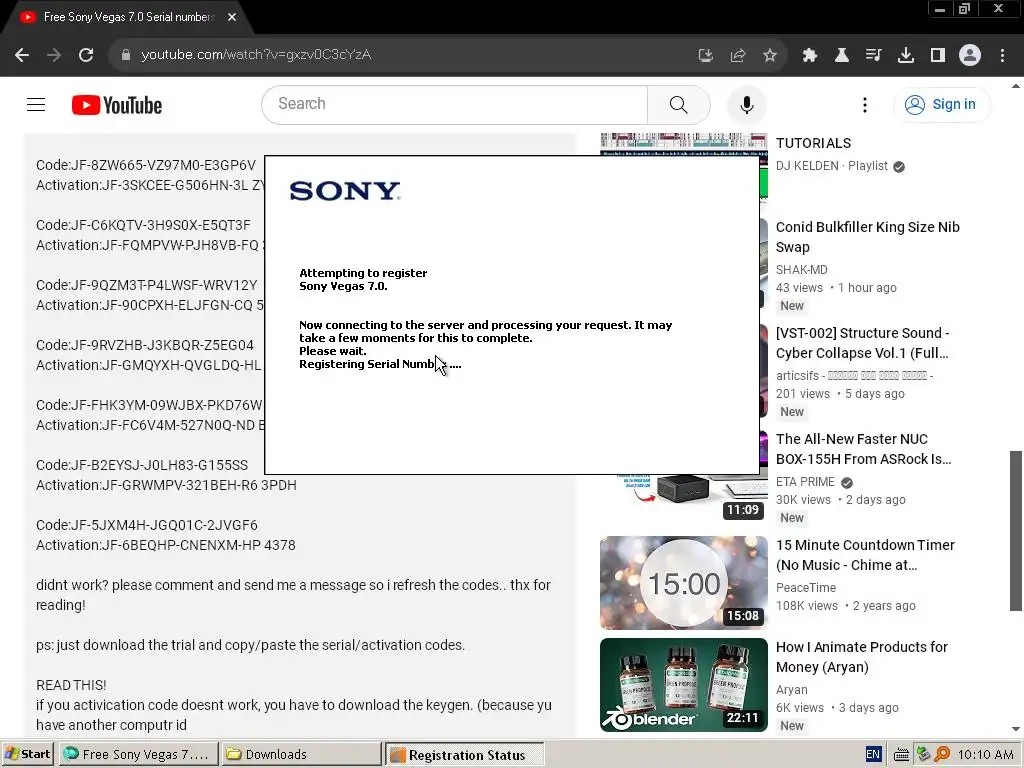The width and height of the screenshot is (1024, 768).
Task: Open the Extensions puzzle icon
Action: [810, 56]
